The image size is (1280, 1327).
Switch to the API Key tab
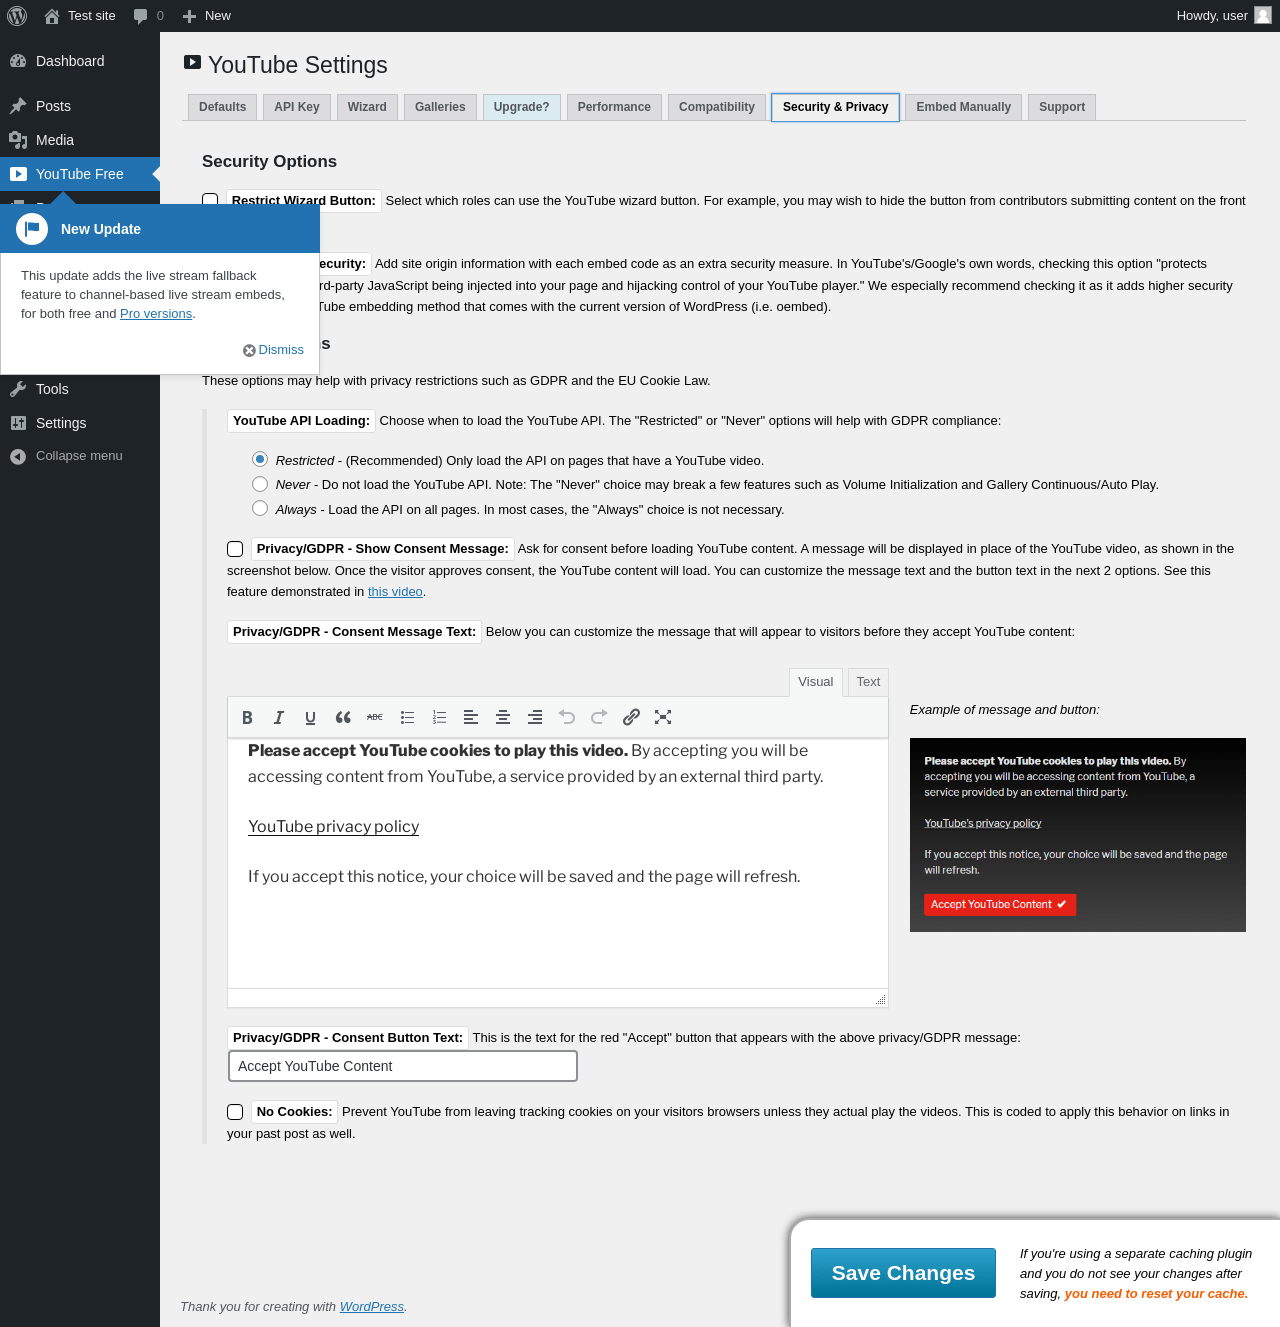coord(297,107)
